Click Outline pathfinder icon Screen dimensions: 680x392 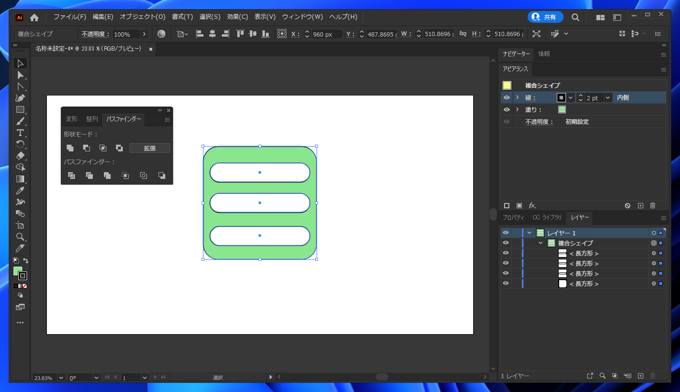tap(144, 176)
